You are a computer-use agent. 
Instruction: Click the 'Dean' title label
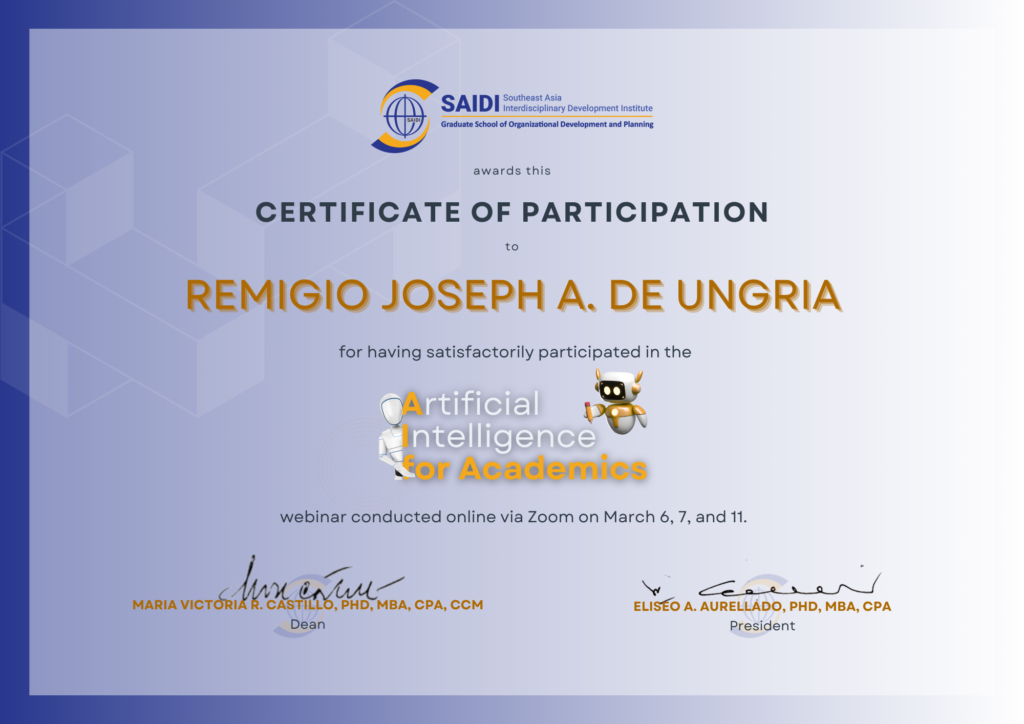point(307,624)
